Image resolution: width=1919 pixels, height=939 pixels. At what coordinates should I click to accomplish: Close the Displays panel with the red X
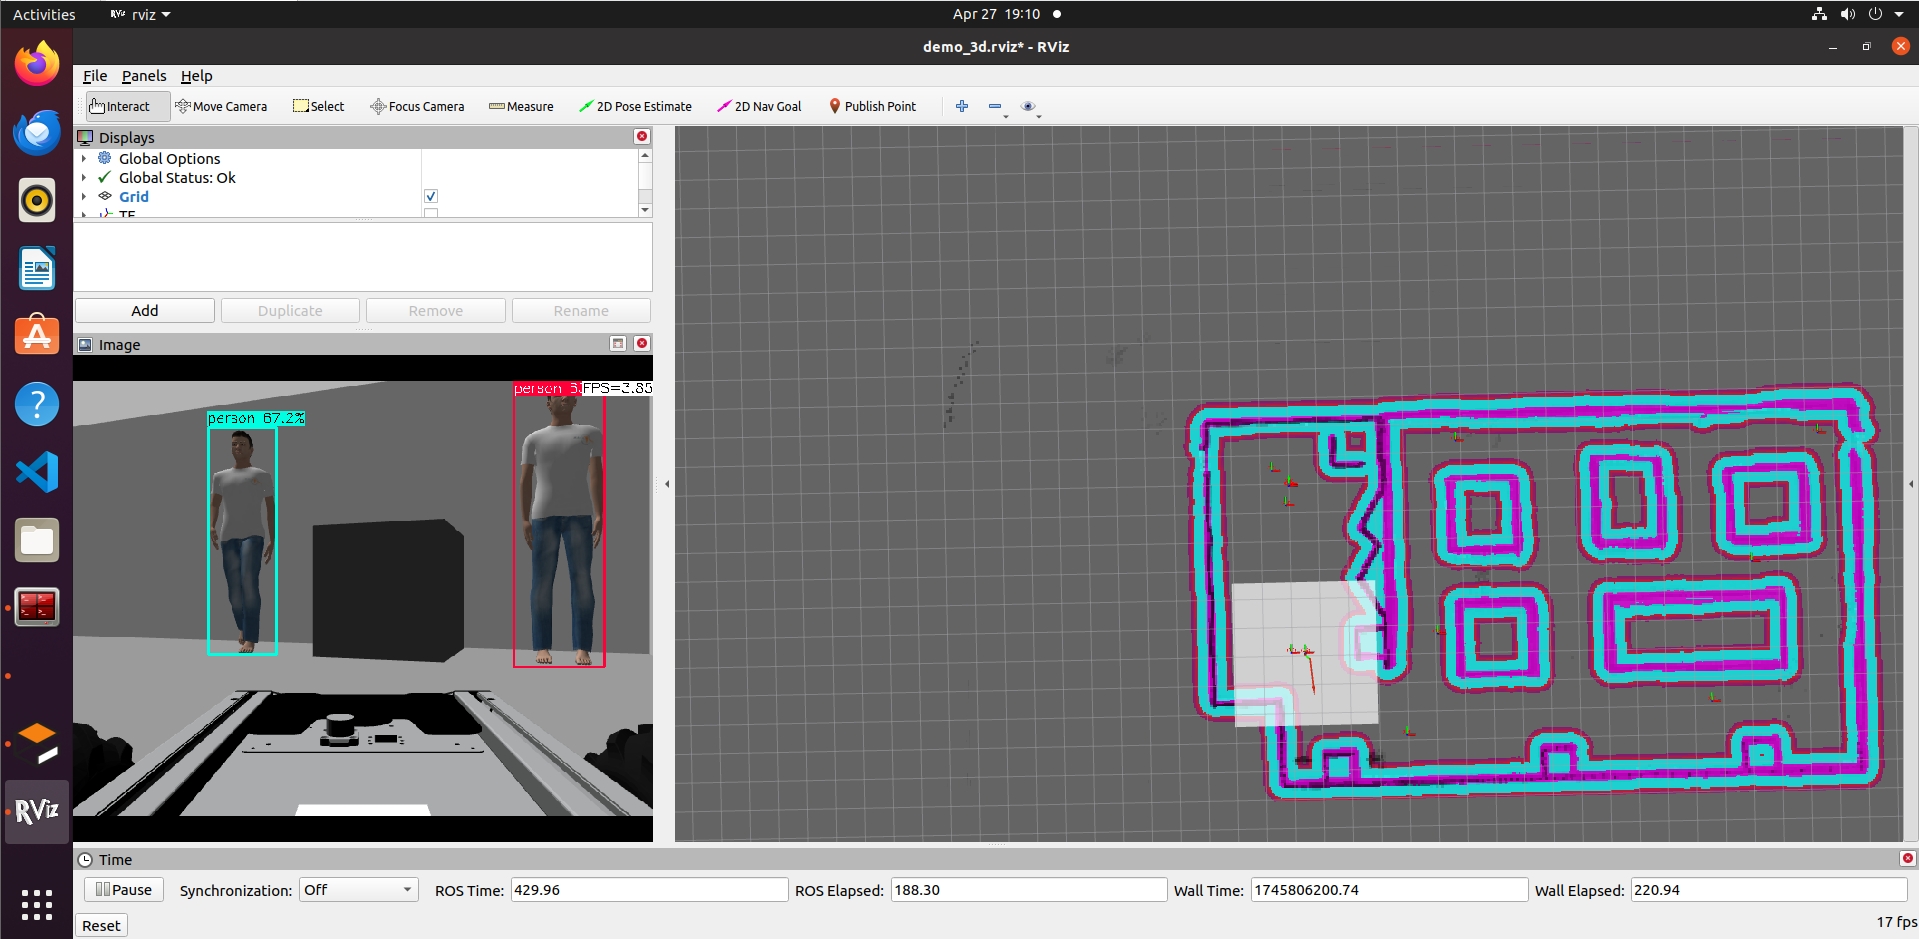coord(642,136)
